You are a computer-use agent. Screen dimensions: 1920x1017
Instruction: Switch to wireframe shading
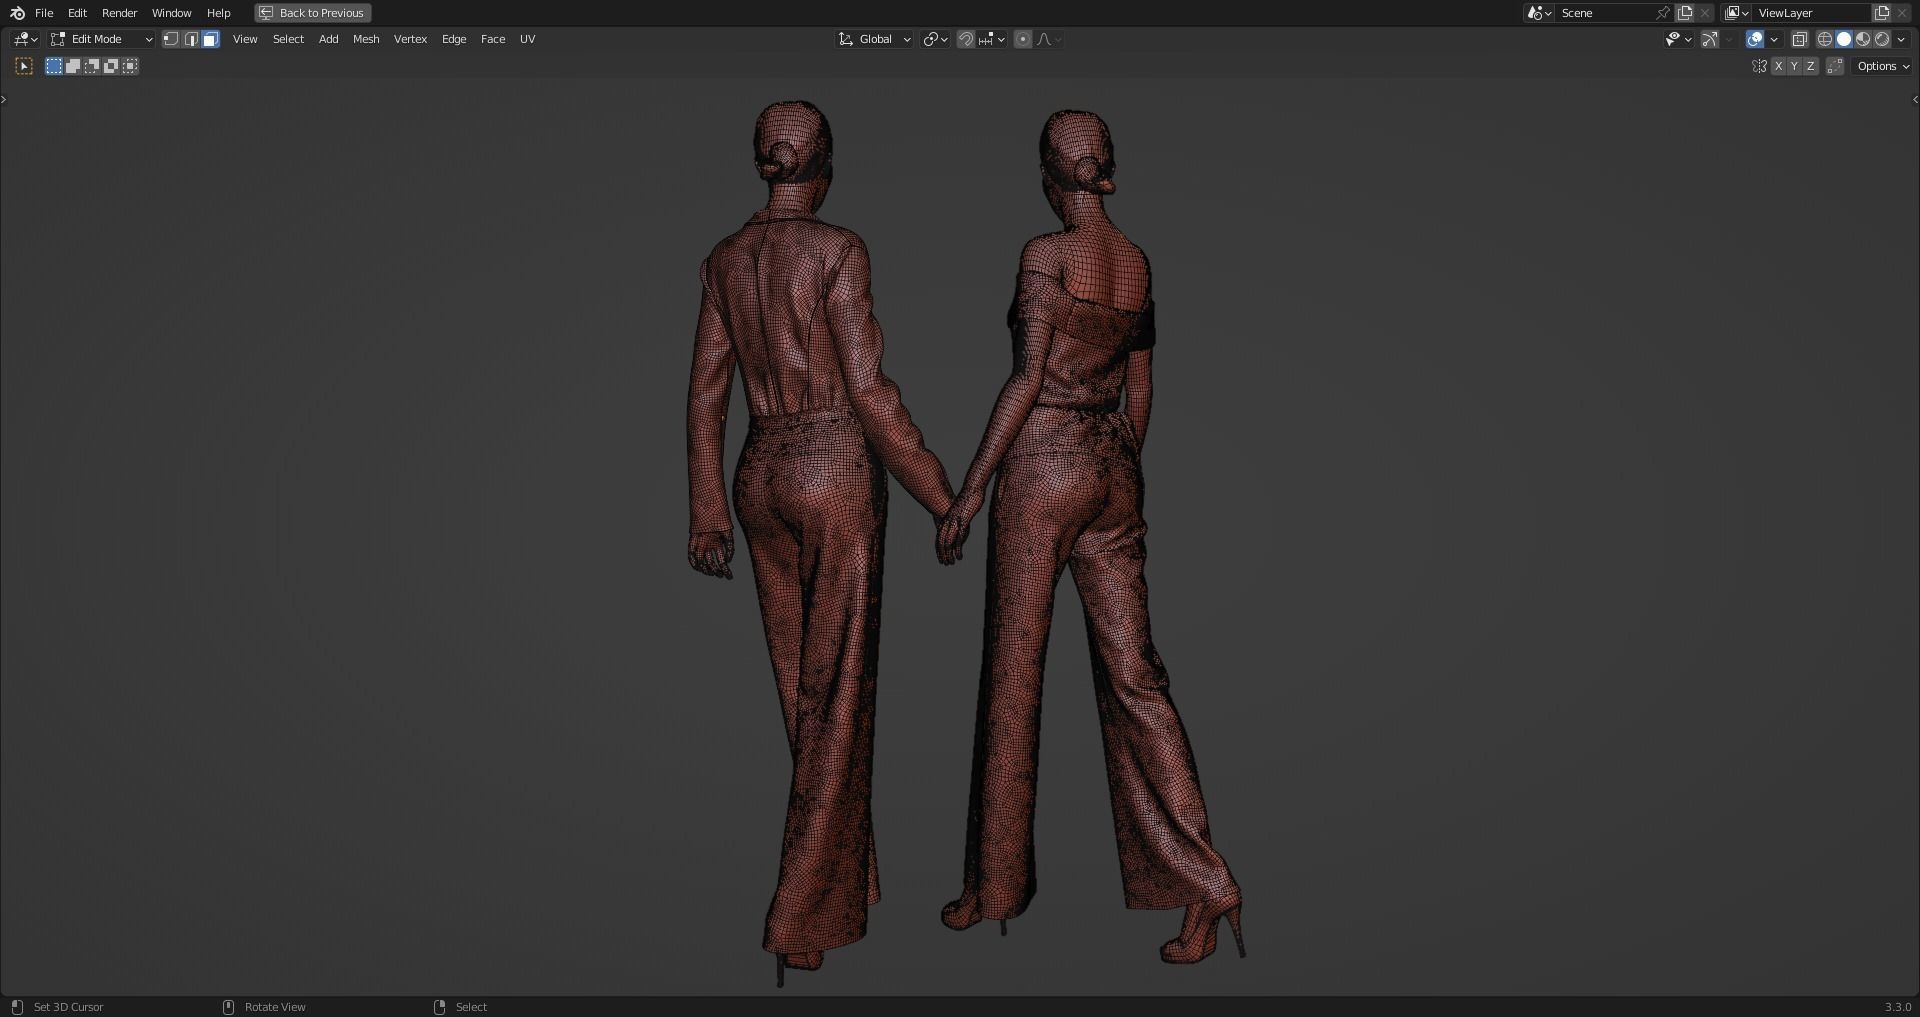coord(1825,39)
